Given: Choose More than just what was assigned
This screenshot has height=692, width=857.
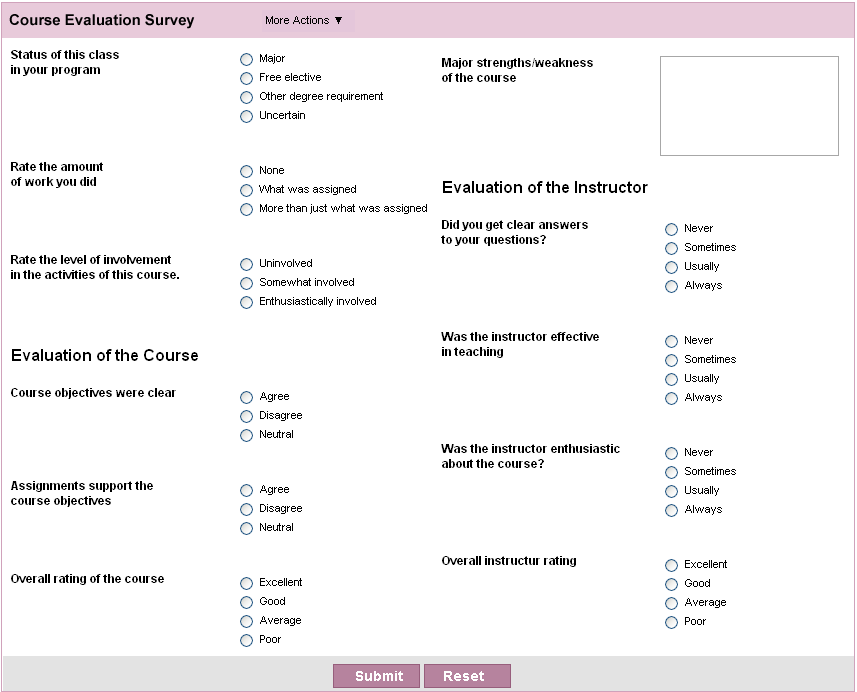Looking at the screenshot, I should [247, 210].
